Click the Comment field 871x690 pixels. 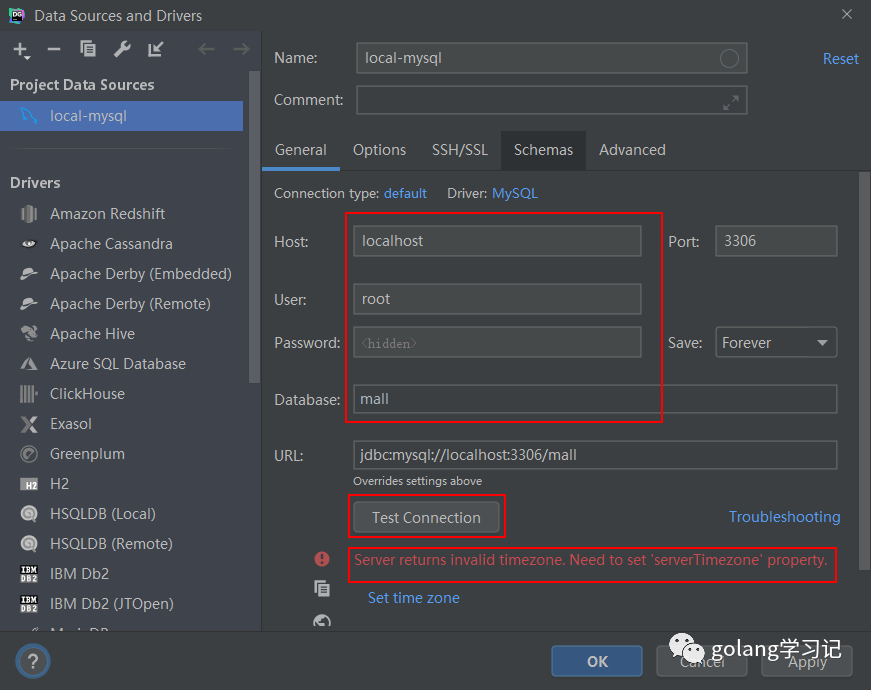coord(552,101)
